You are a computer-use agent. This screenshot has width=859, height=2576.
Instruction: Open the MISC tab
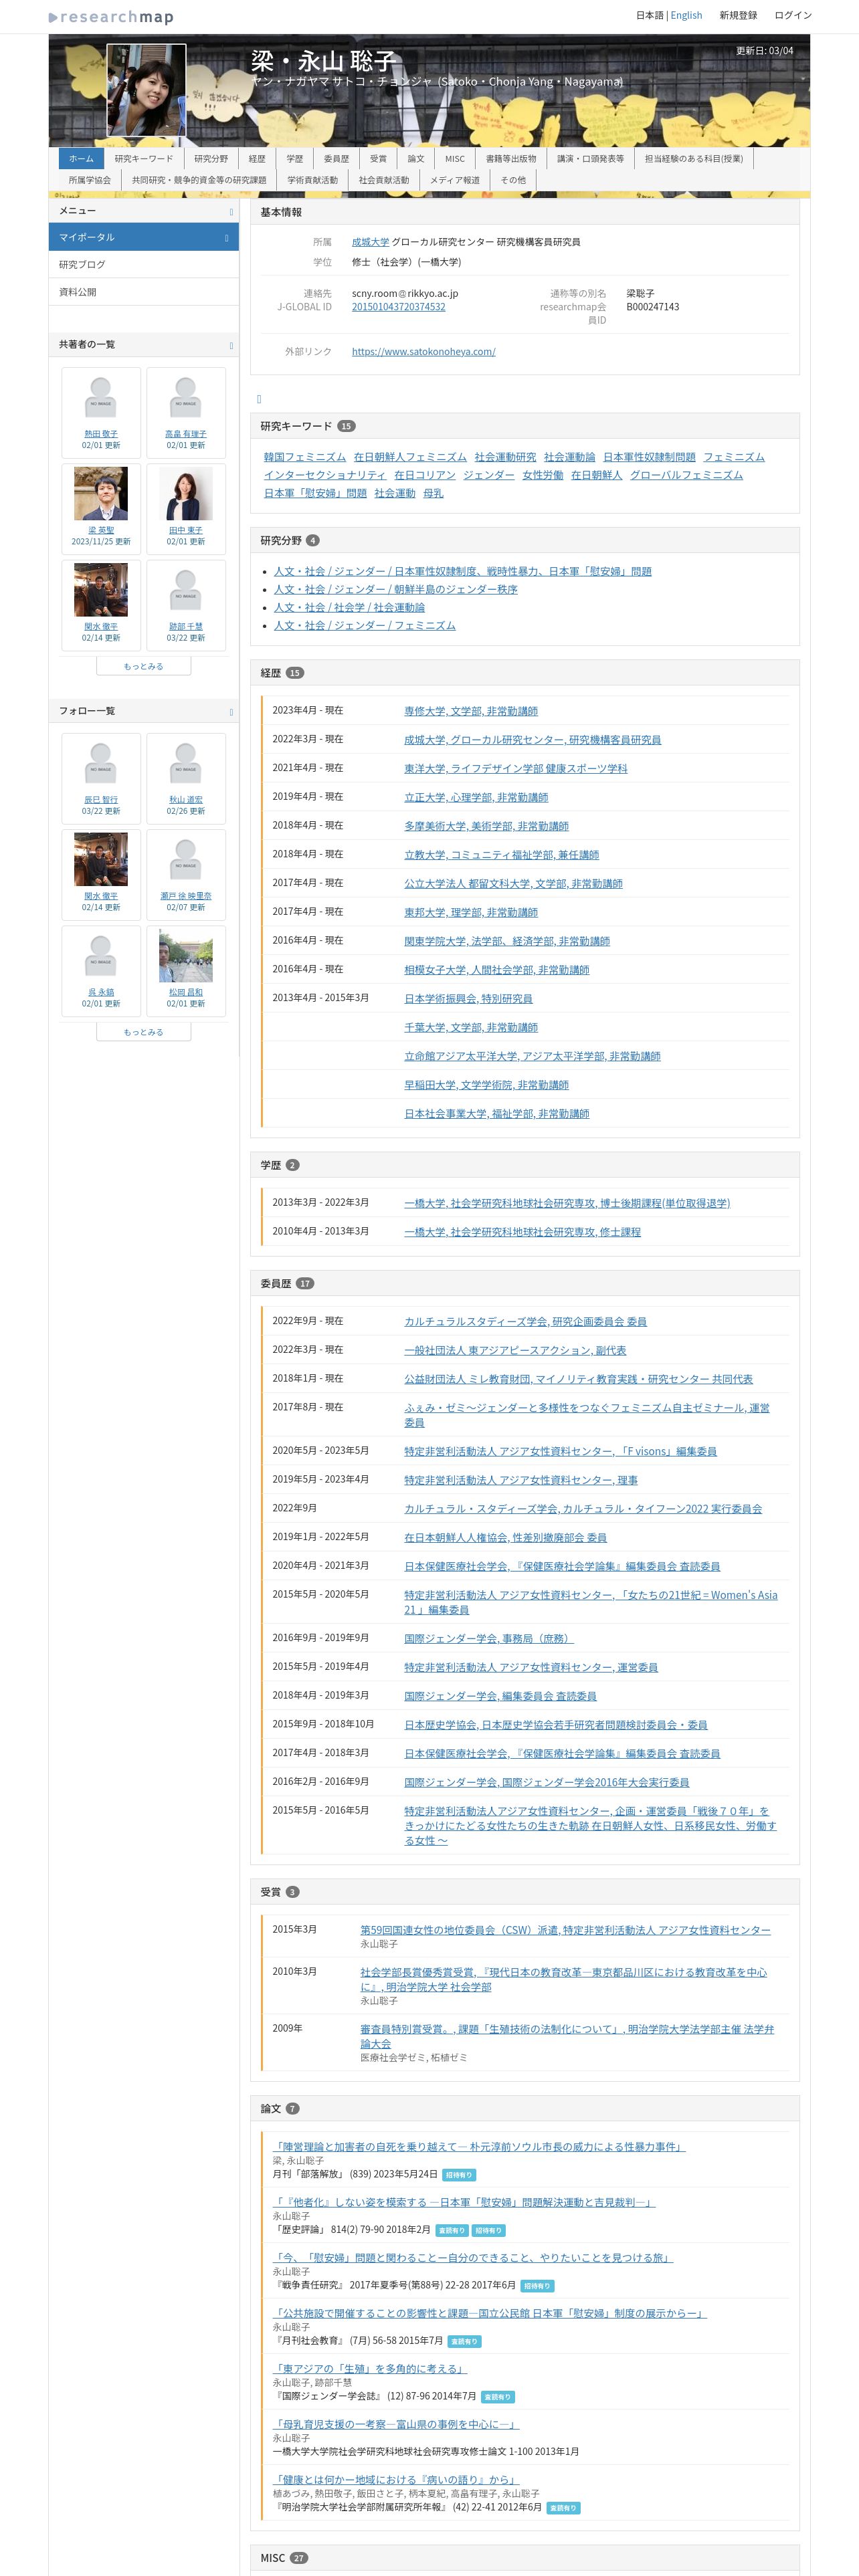point(455,158)
